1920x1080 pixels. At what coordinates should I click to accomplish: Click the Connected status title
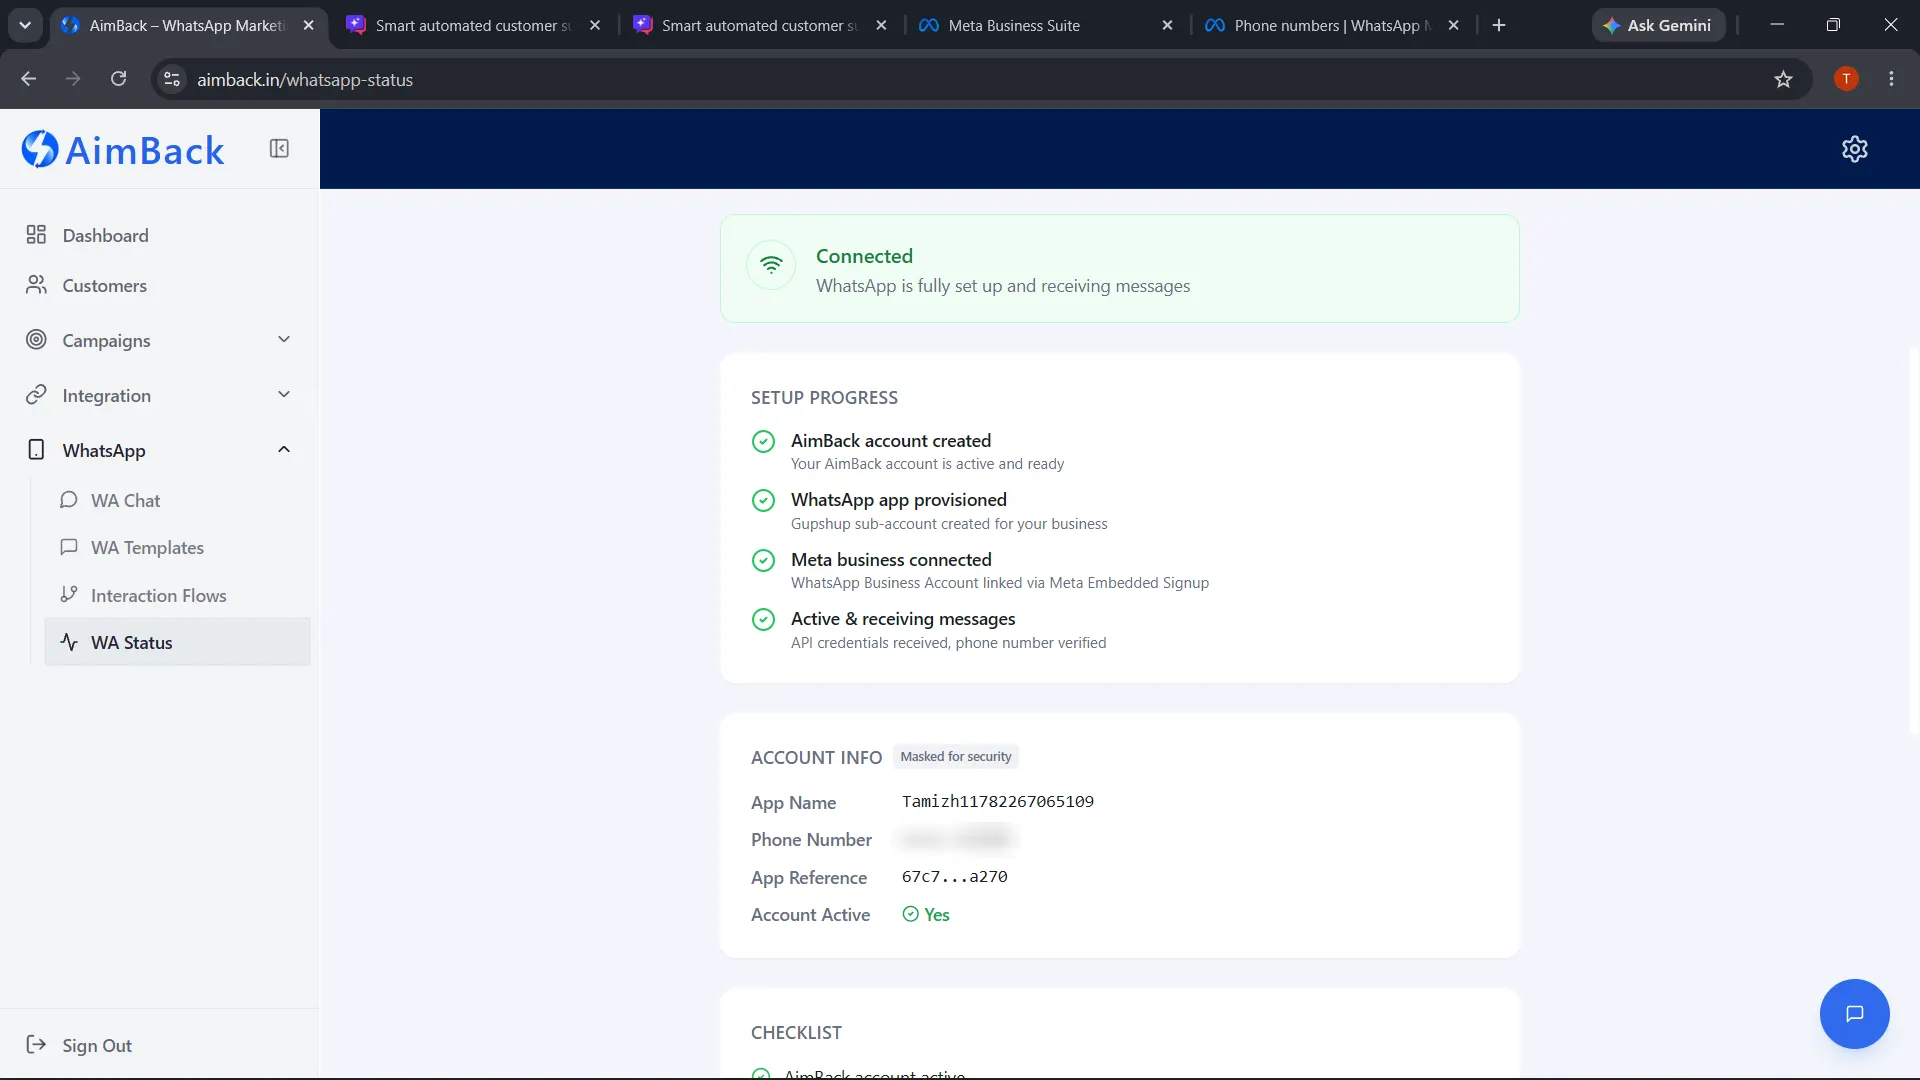[x=864, y=256]
